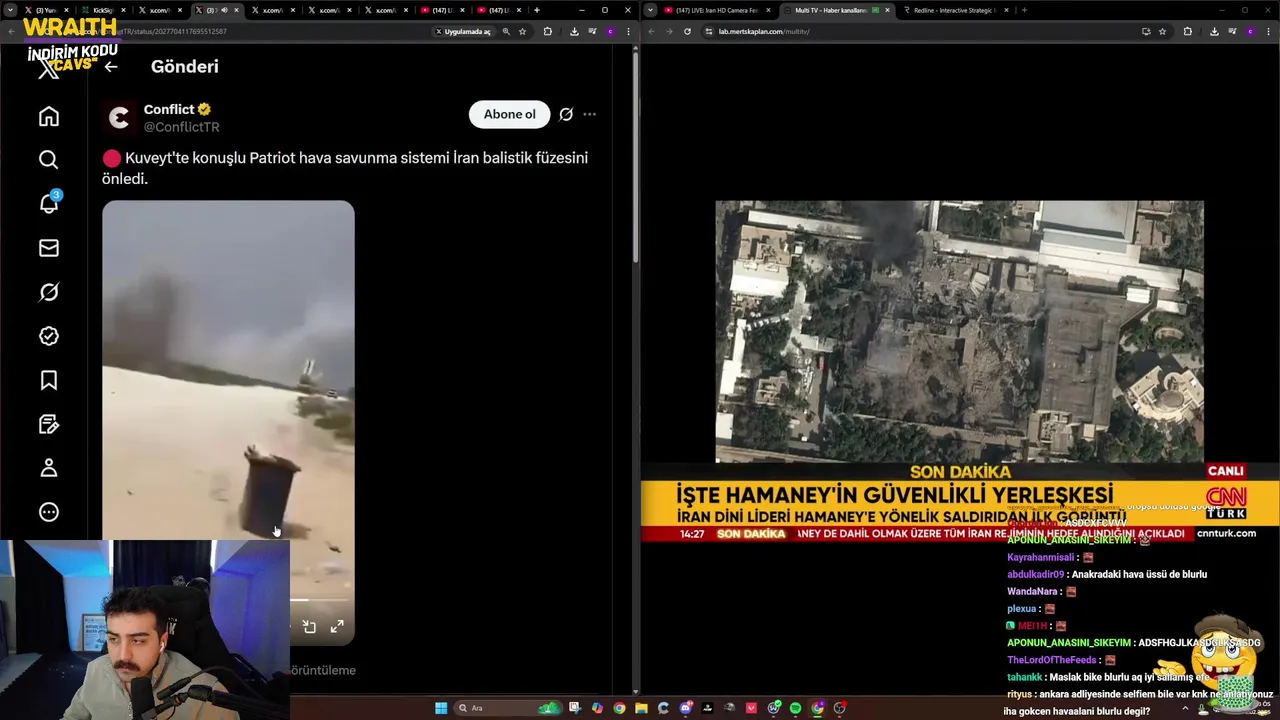Open tab search dropdown in left browser
This screenshot has height=720, width=1280.
pos(12,10)
